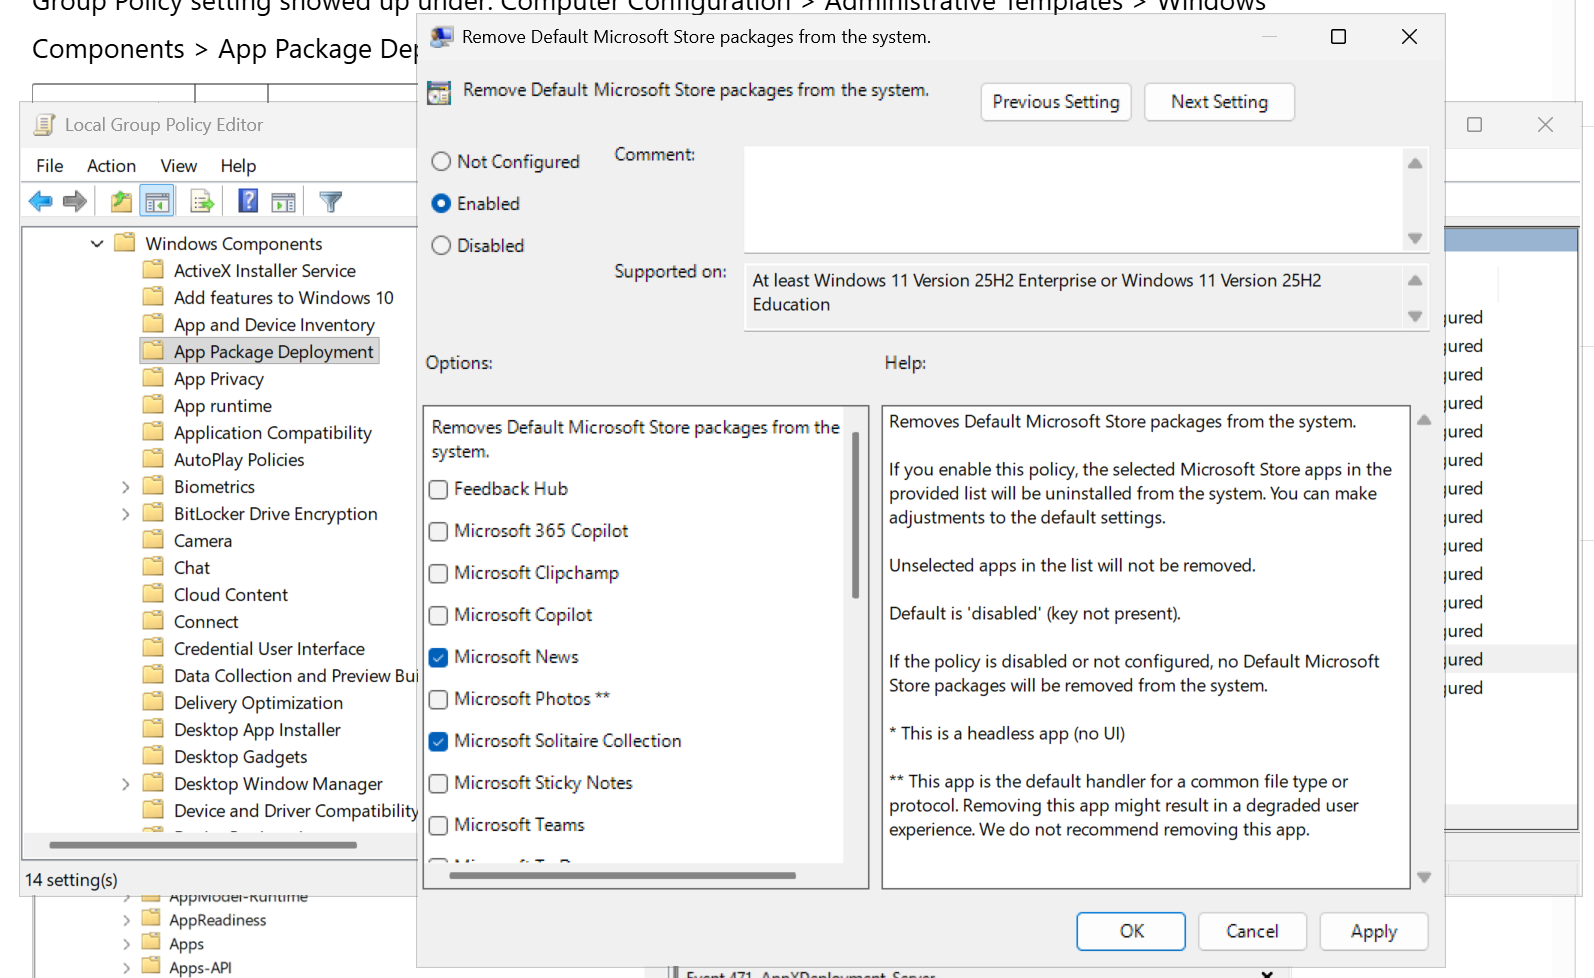Click the Options list horizontal scrollbar thumb
Screen dimensions: 1594x978
[x=622, y=876]
